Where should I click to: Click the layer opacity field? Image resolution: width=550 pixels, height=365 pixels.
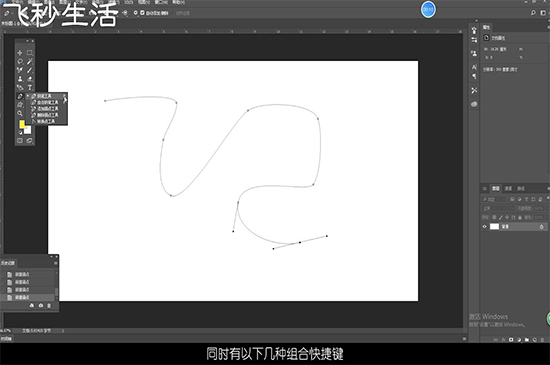pyautogui.click(x=538, y=208)
